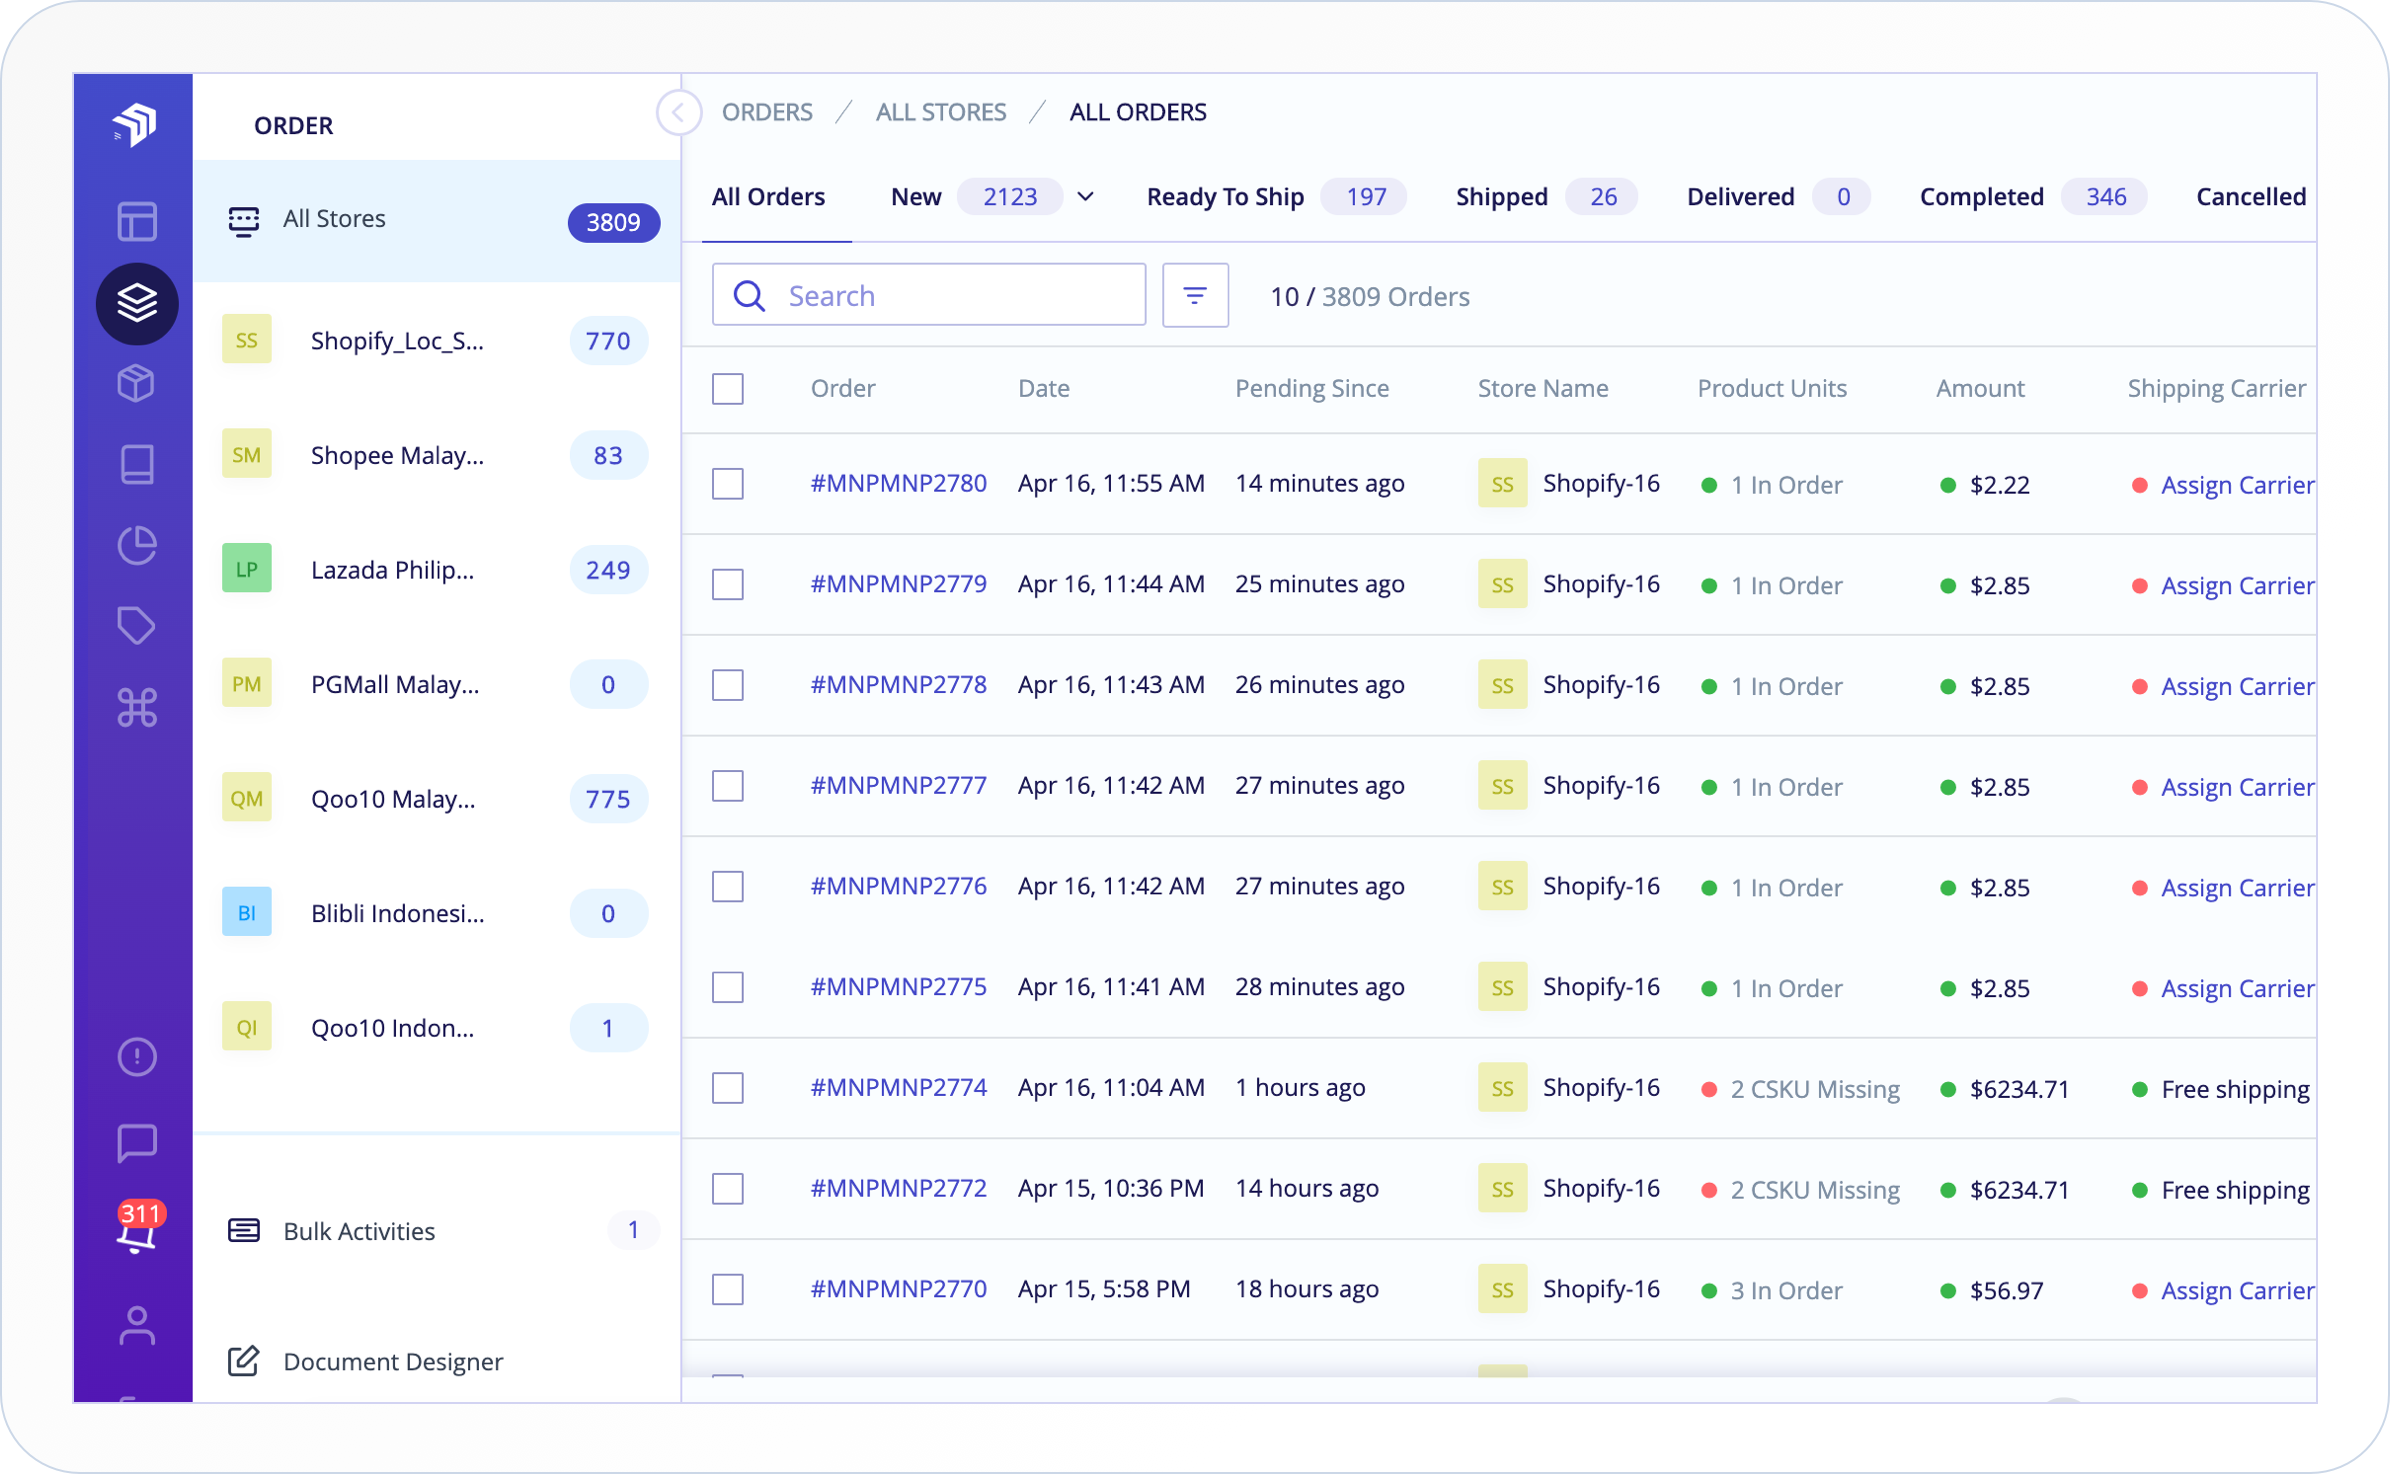Toggle the select-all orders header checkbox

[x=727, y=389]
